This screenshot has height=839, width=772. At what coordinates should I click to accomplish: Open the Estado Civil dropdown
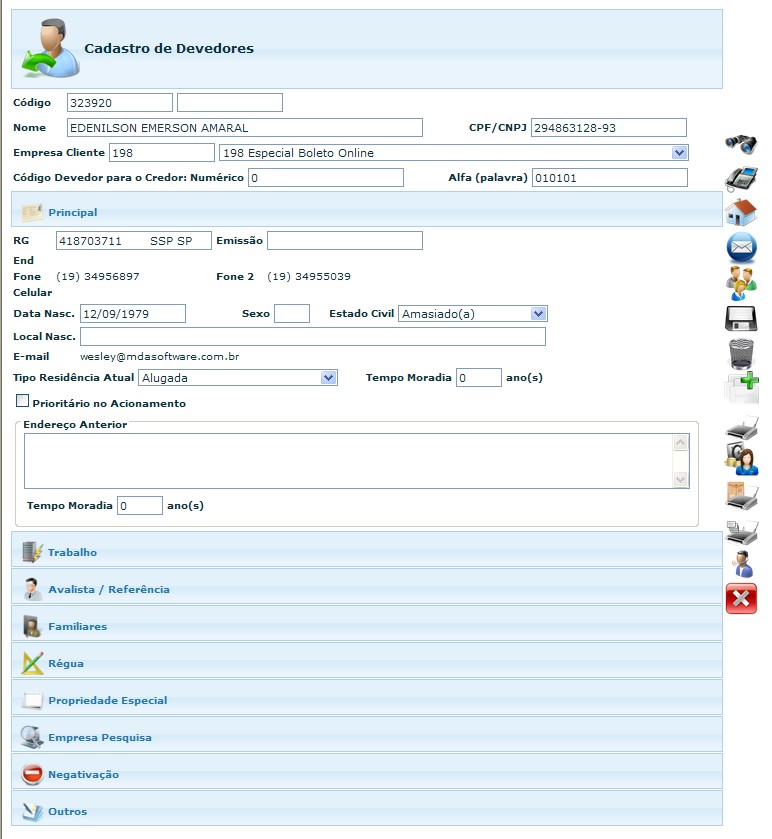(x=538, y=314)
